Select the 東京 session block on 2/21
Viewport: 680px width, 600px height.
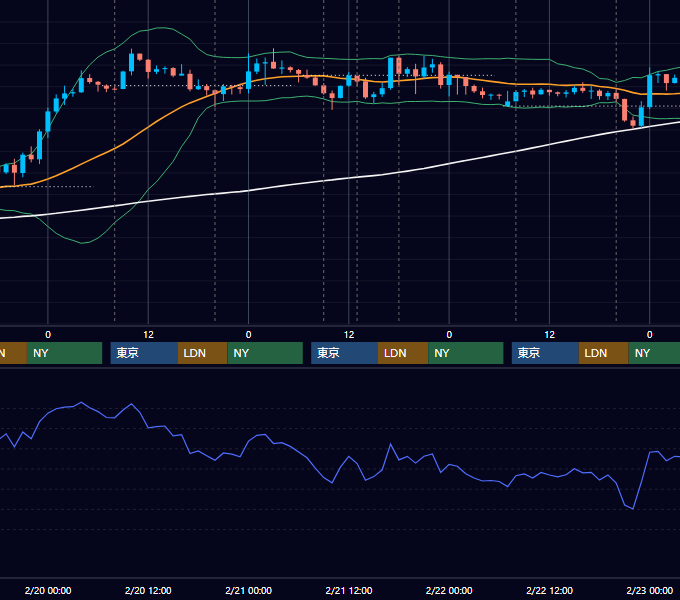click(x=344, y=353)
